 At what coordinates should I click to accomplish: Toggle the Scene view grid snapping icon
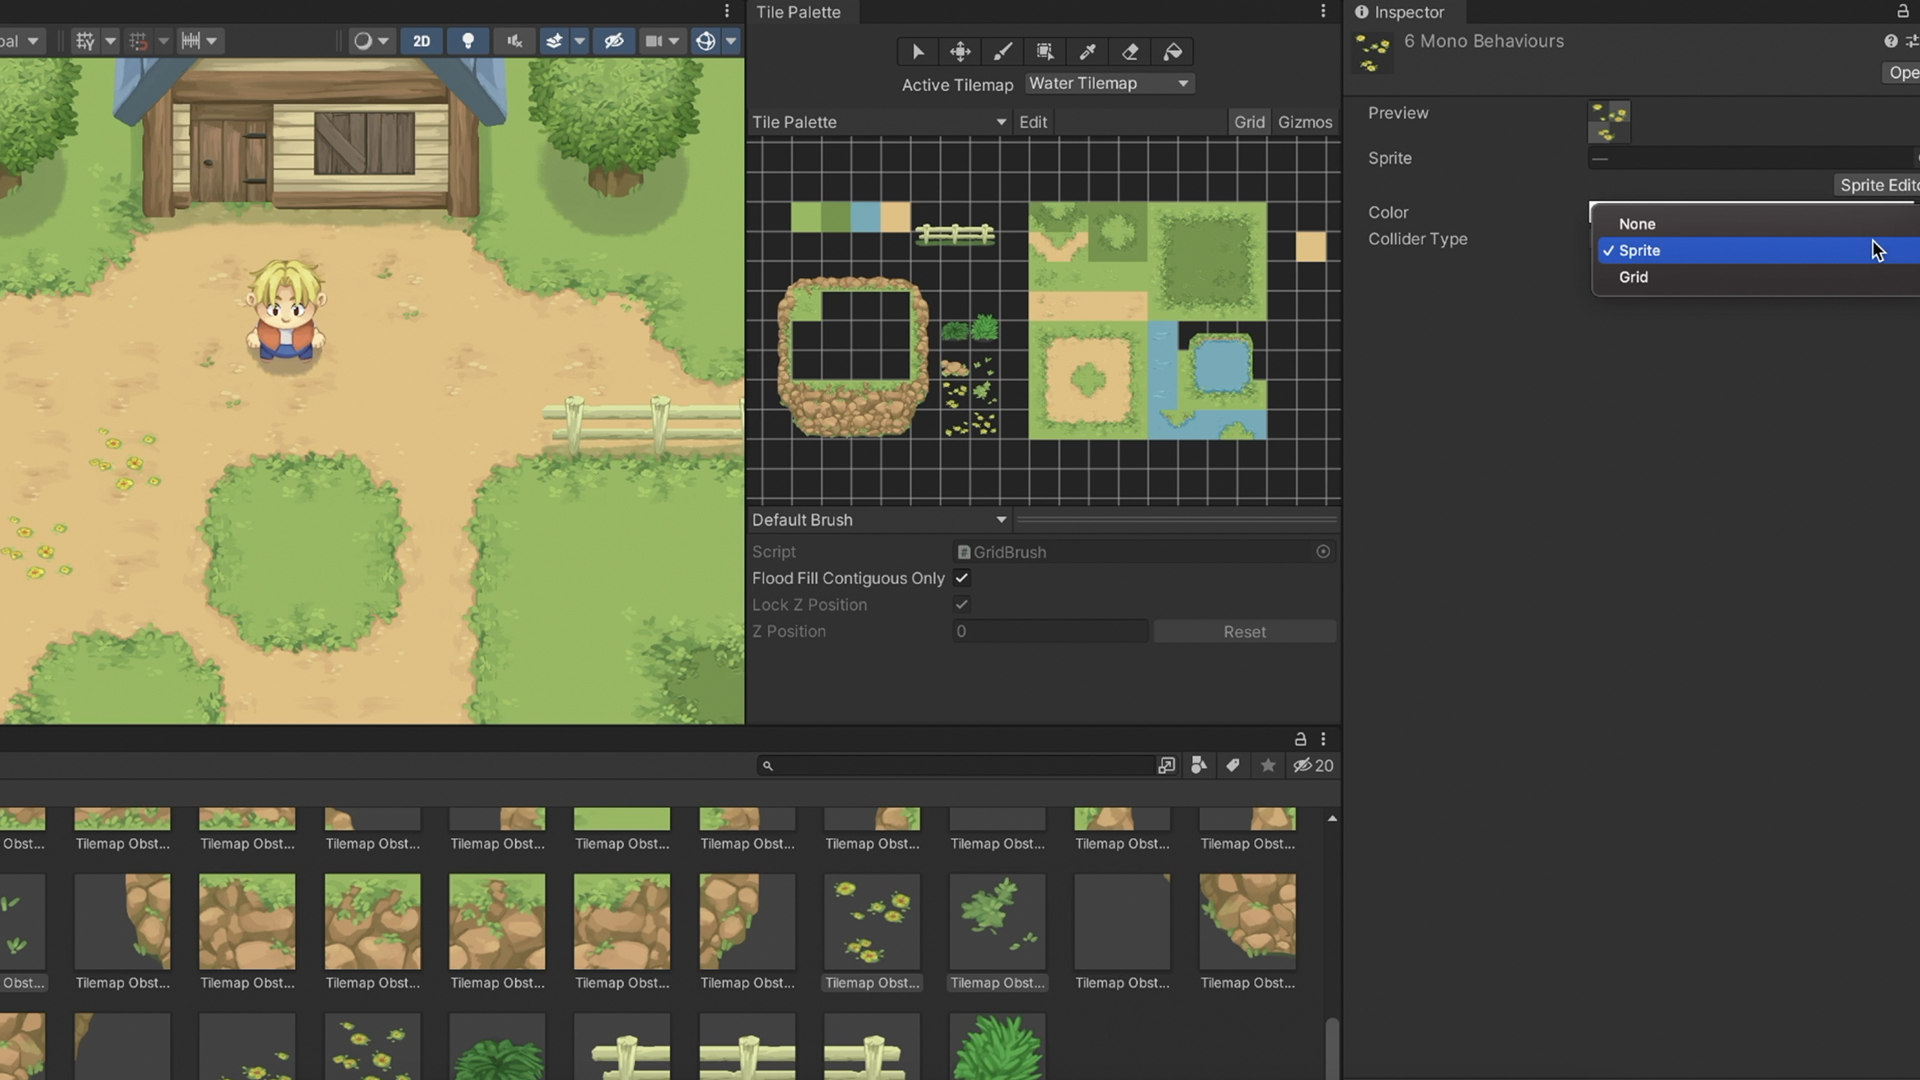[85, 41]
